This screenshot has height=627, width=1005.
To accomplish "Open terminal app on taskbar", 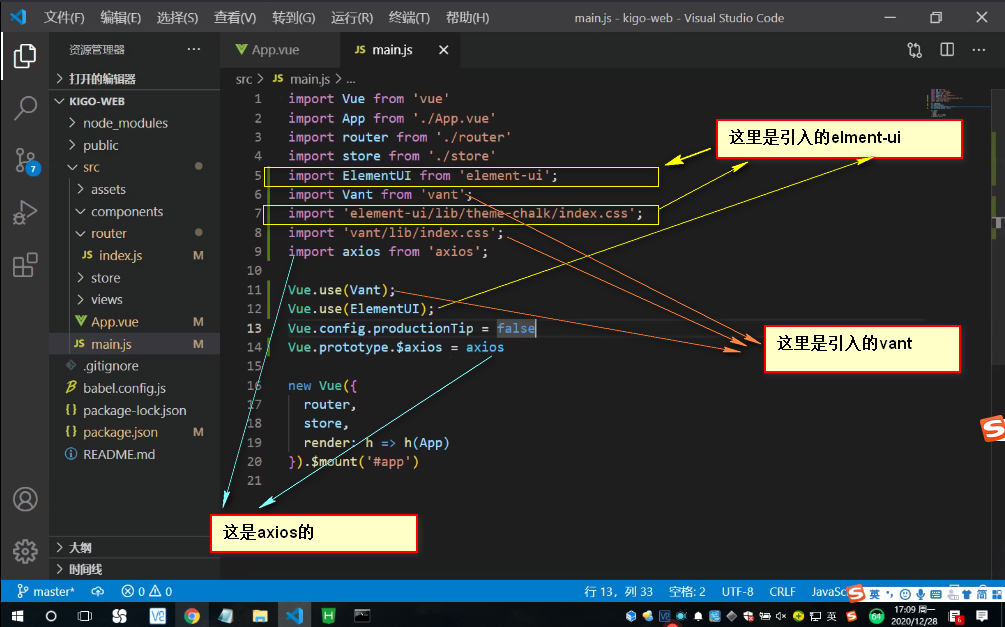I will point(361,616).
